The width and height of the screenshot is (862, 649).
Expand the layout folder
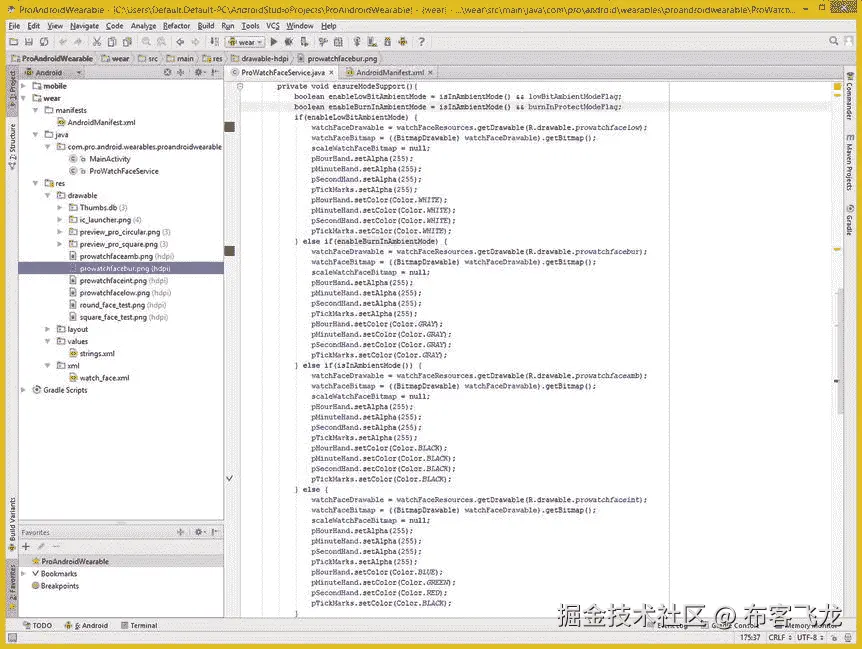[x=47, y=329]
